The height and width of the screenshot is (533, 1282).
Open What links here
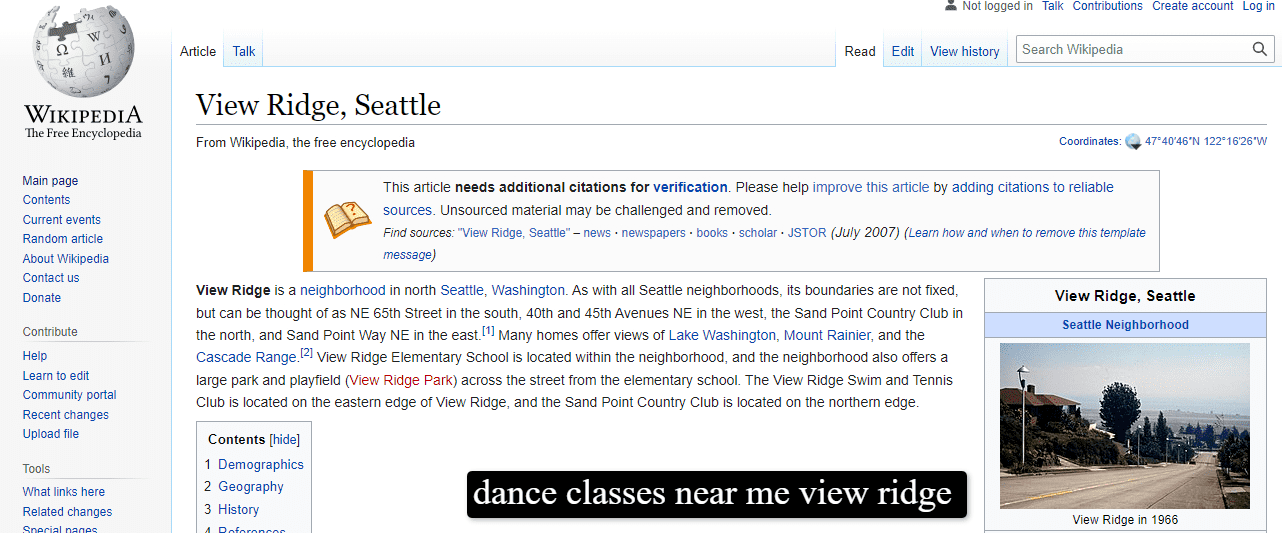(64, 492)
